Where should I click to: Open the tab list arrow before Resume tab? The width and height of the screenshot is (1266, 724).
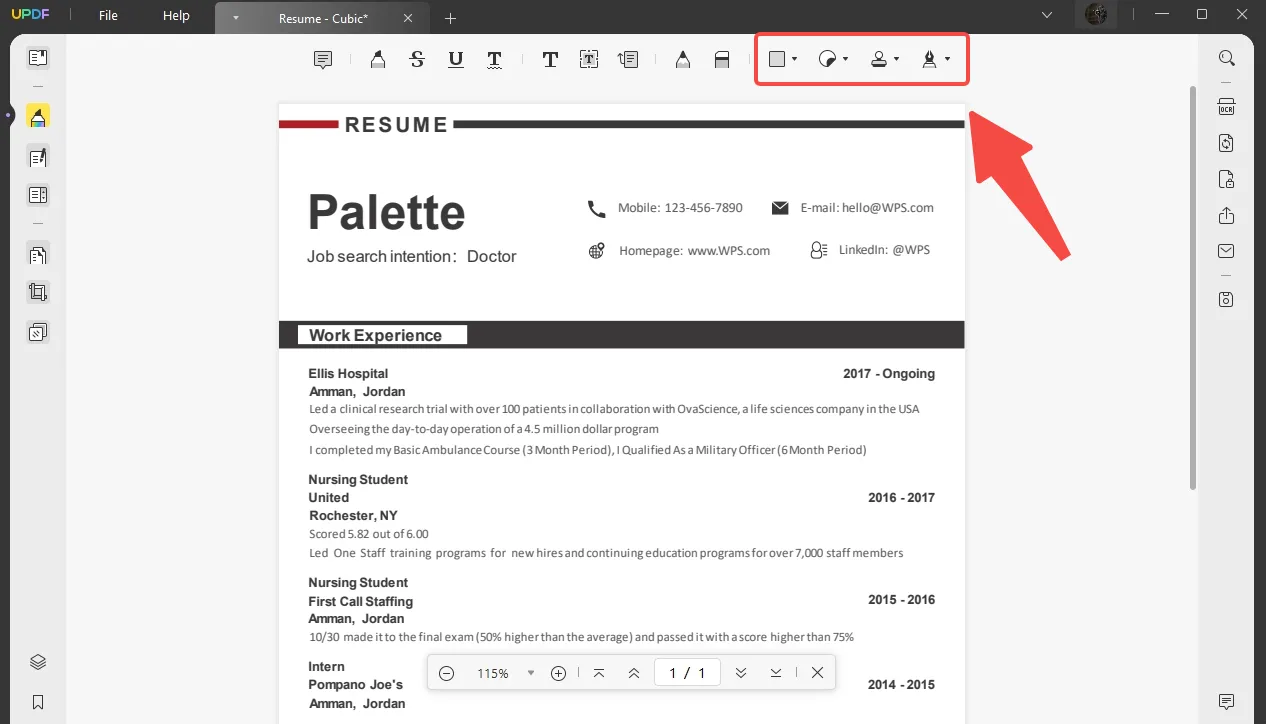click(235, 18)
